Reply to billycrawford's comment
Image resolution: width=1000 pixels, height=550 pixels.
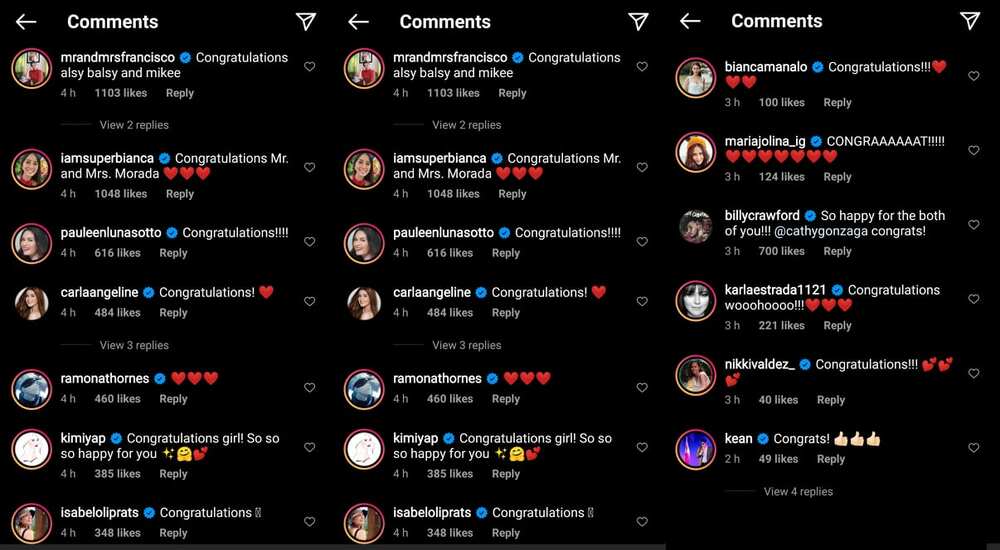837,251
